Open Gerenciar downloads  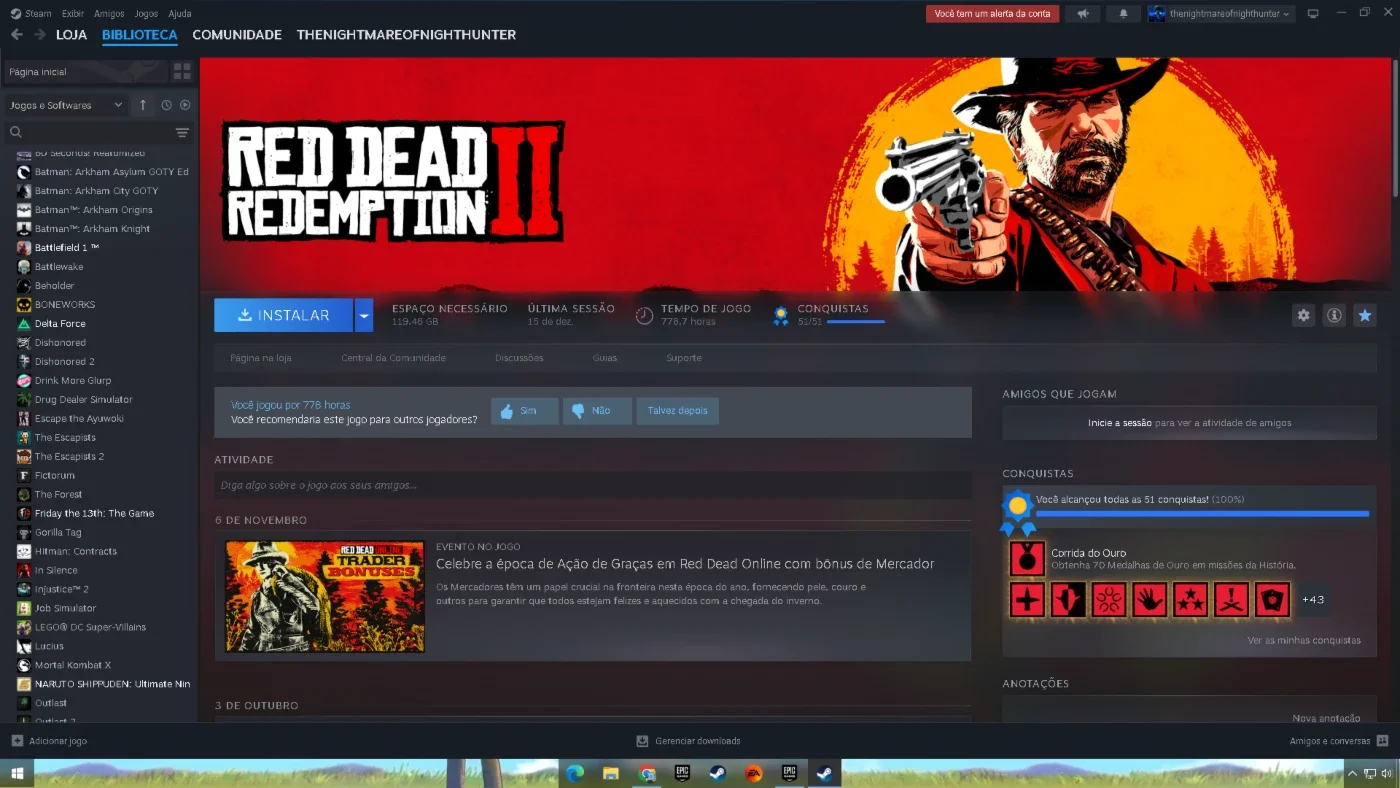[689, 741]
